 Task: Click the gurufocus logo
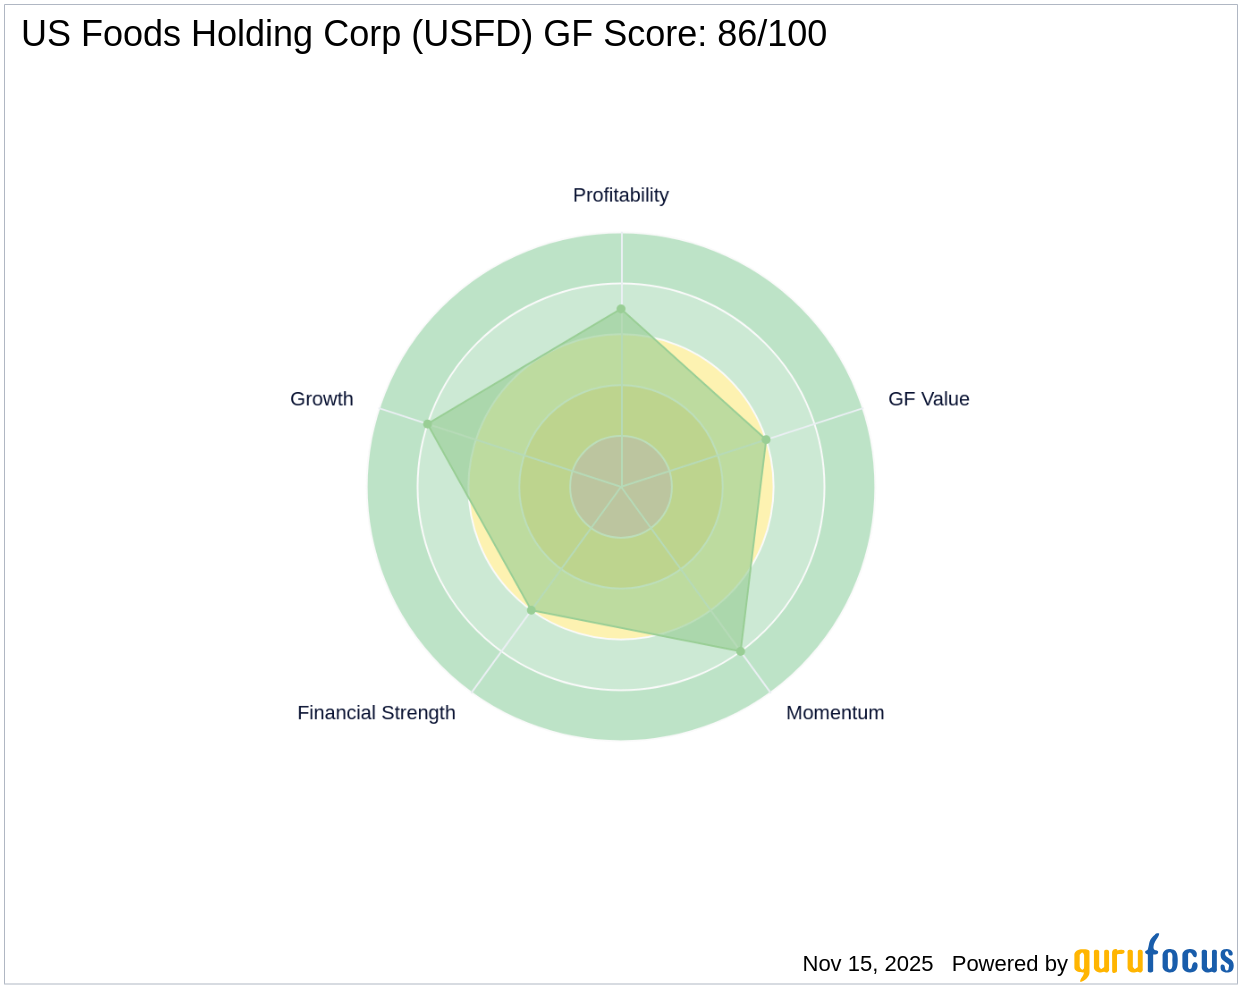click(x=1153, y=958)
